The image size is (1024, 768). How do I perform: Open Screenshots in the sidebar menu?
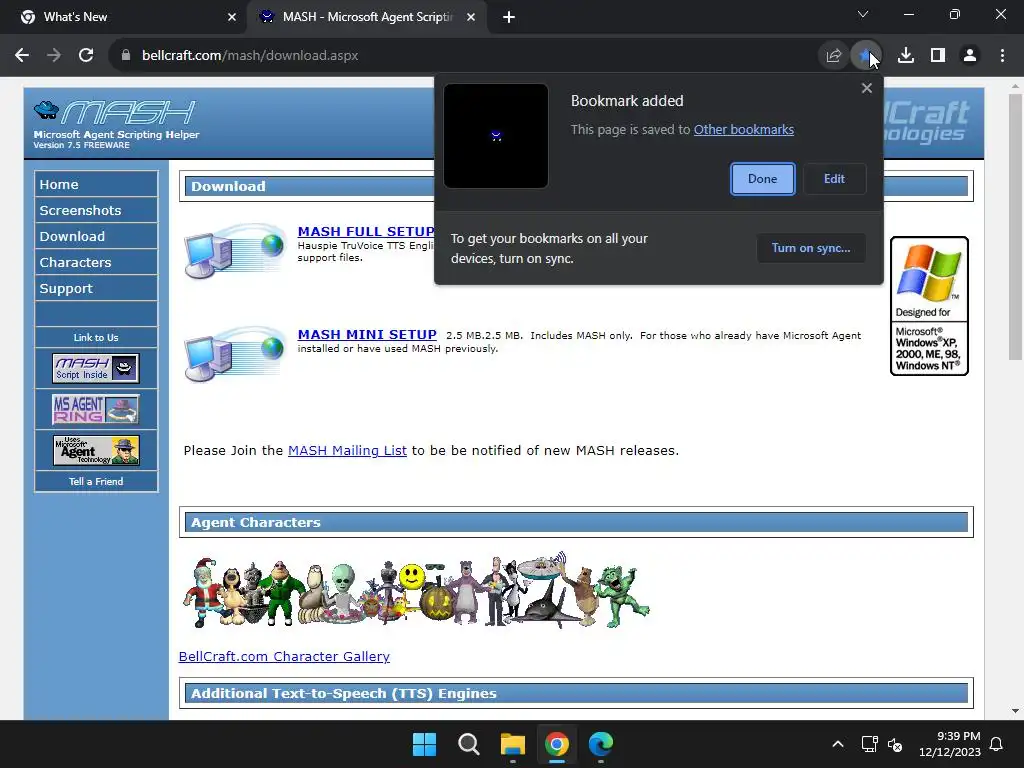pyautogui.click(x=96, y=210)
